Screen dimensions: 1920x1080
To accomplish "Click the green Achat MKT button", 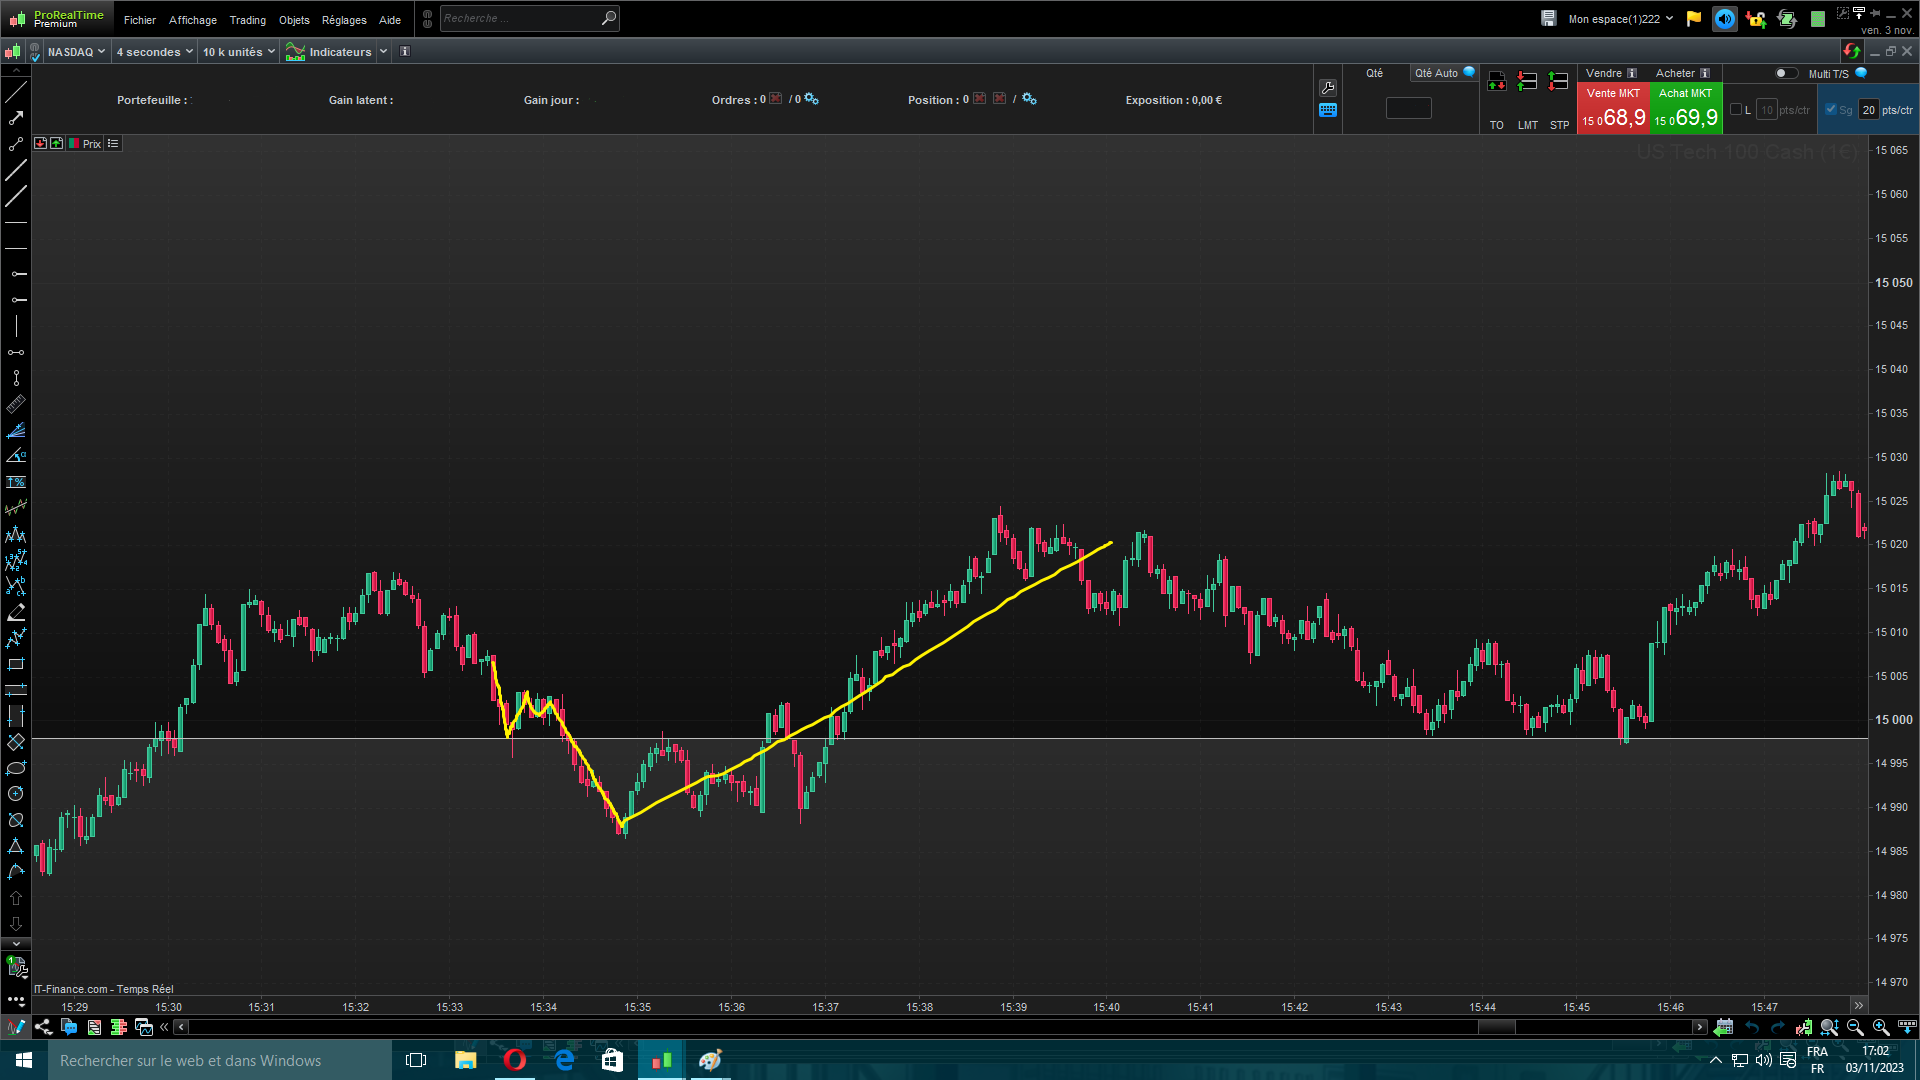I will coord(1685,108).
